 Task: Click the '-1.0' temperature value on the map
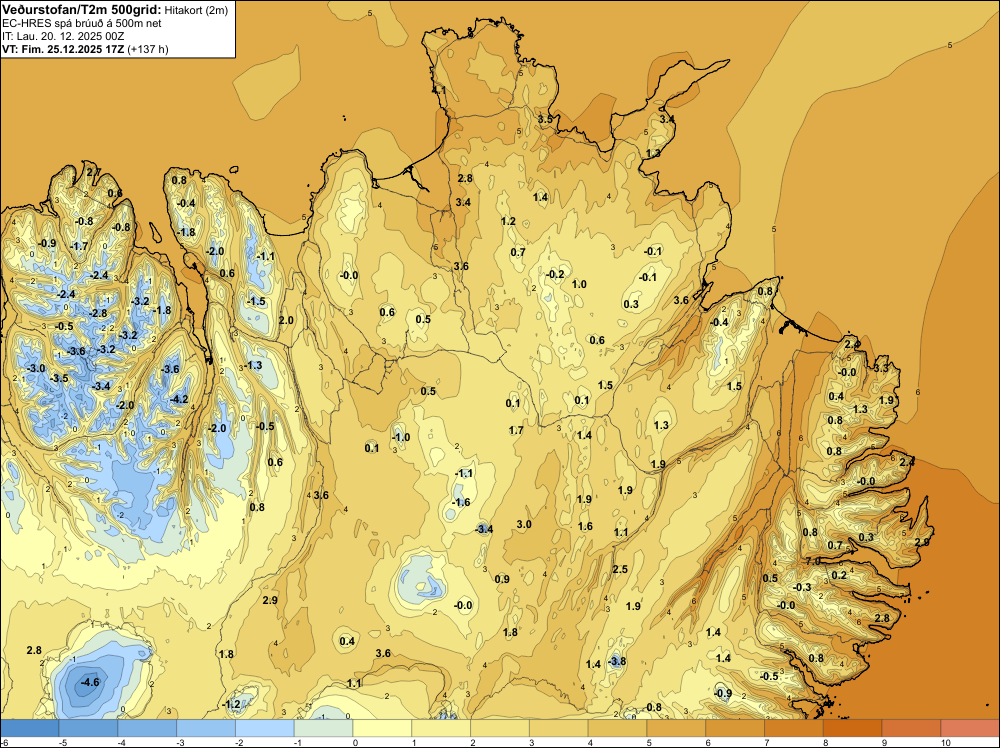401,437
